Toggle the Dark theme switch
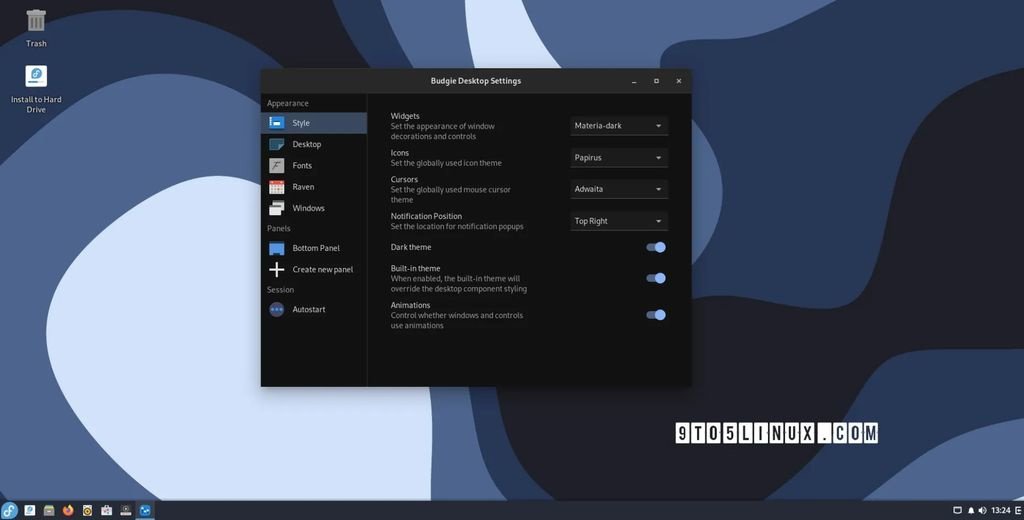The image size is (1024, 520). (656, 247)
